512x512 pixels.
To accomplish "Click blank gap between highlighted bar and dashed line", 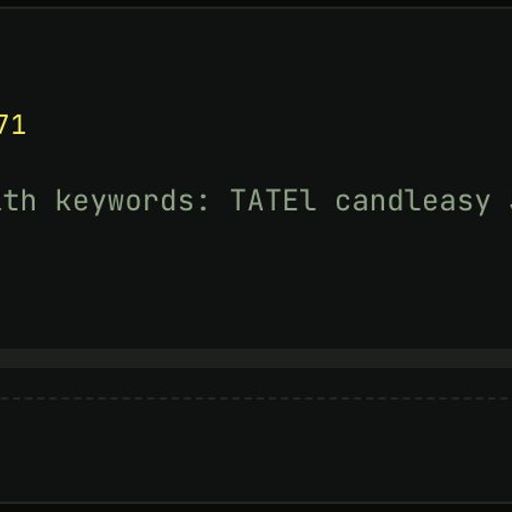I will 256,382.
